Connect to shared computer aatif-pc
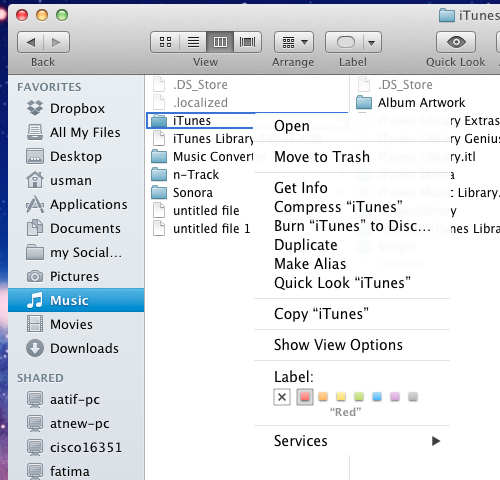Screen dimensions: 500x480 (76, 399)
